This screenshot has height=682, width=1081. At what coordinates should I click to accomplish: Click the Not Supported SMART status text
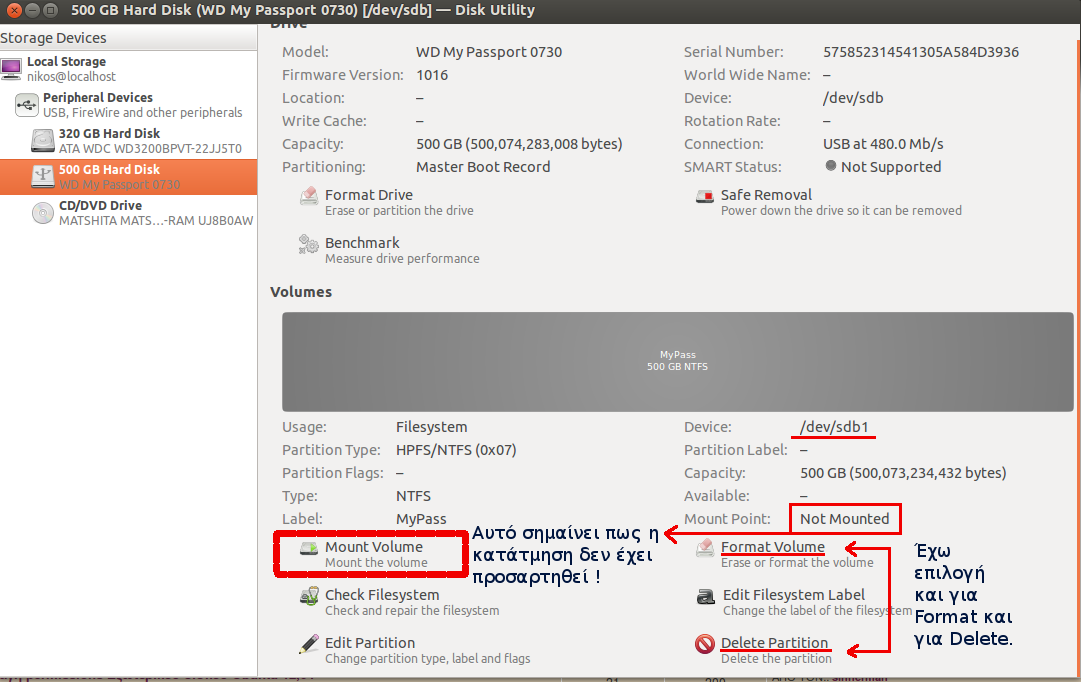891,167
